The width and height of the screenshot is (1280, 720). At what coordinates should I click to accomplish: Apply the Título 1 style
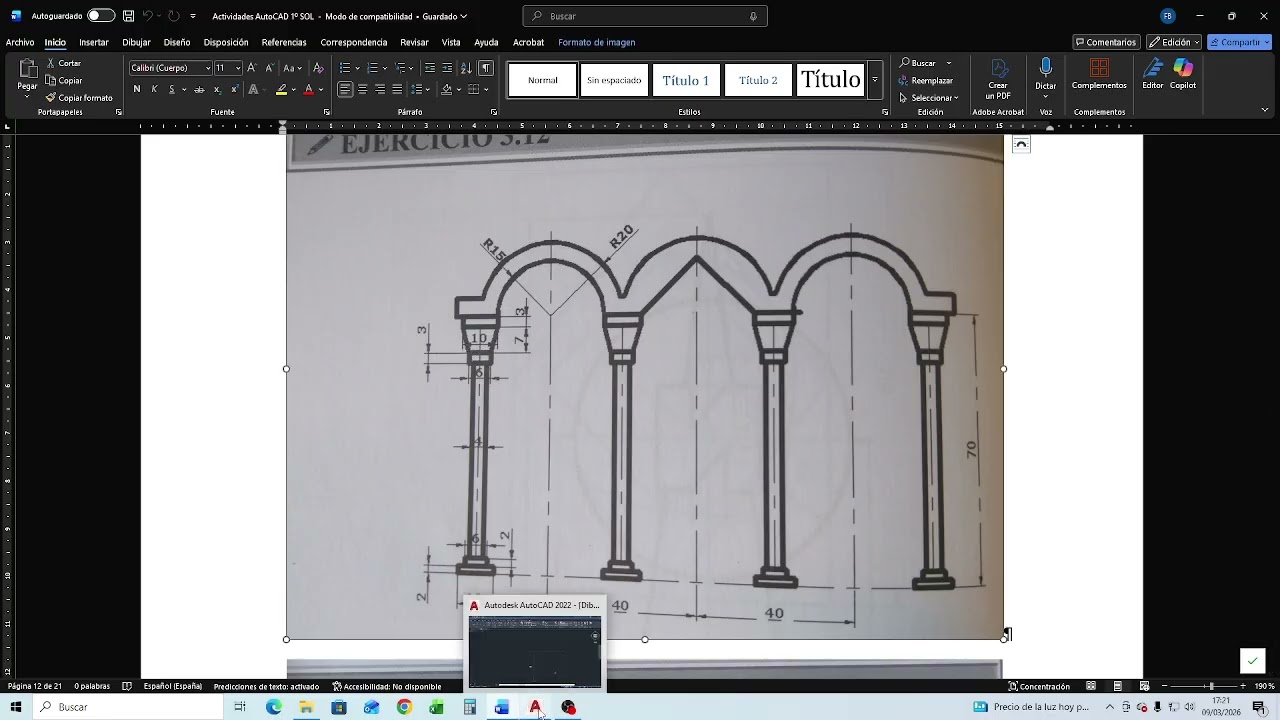(686, 80)
